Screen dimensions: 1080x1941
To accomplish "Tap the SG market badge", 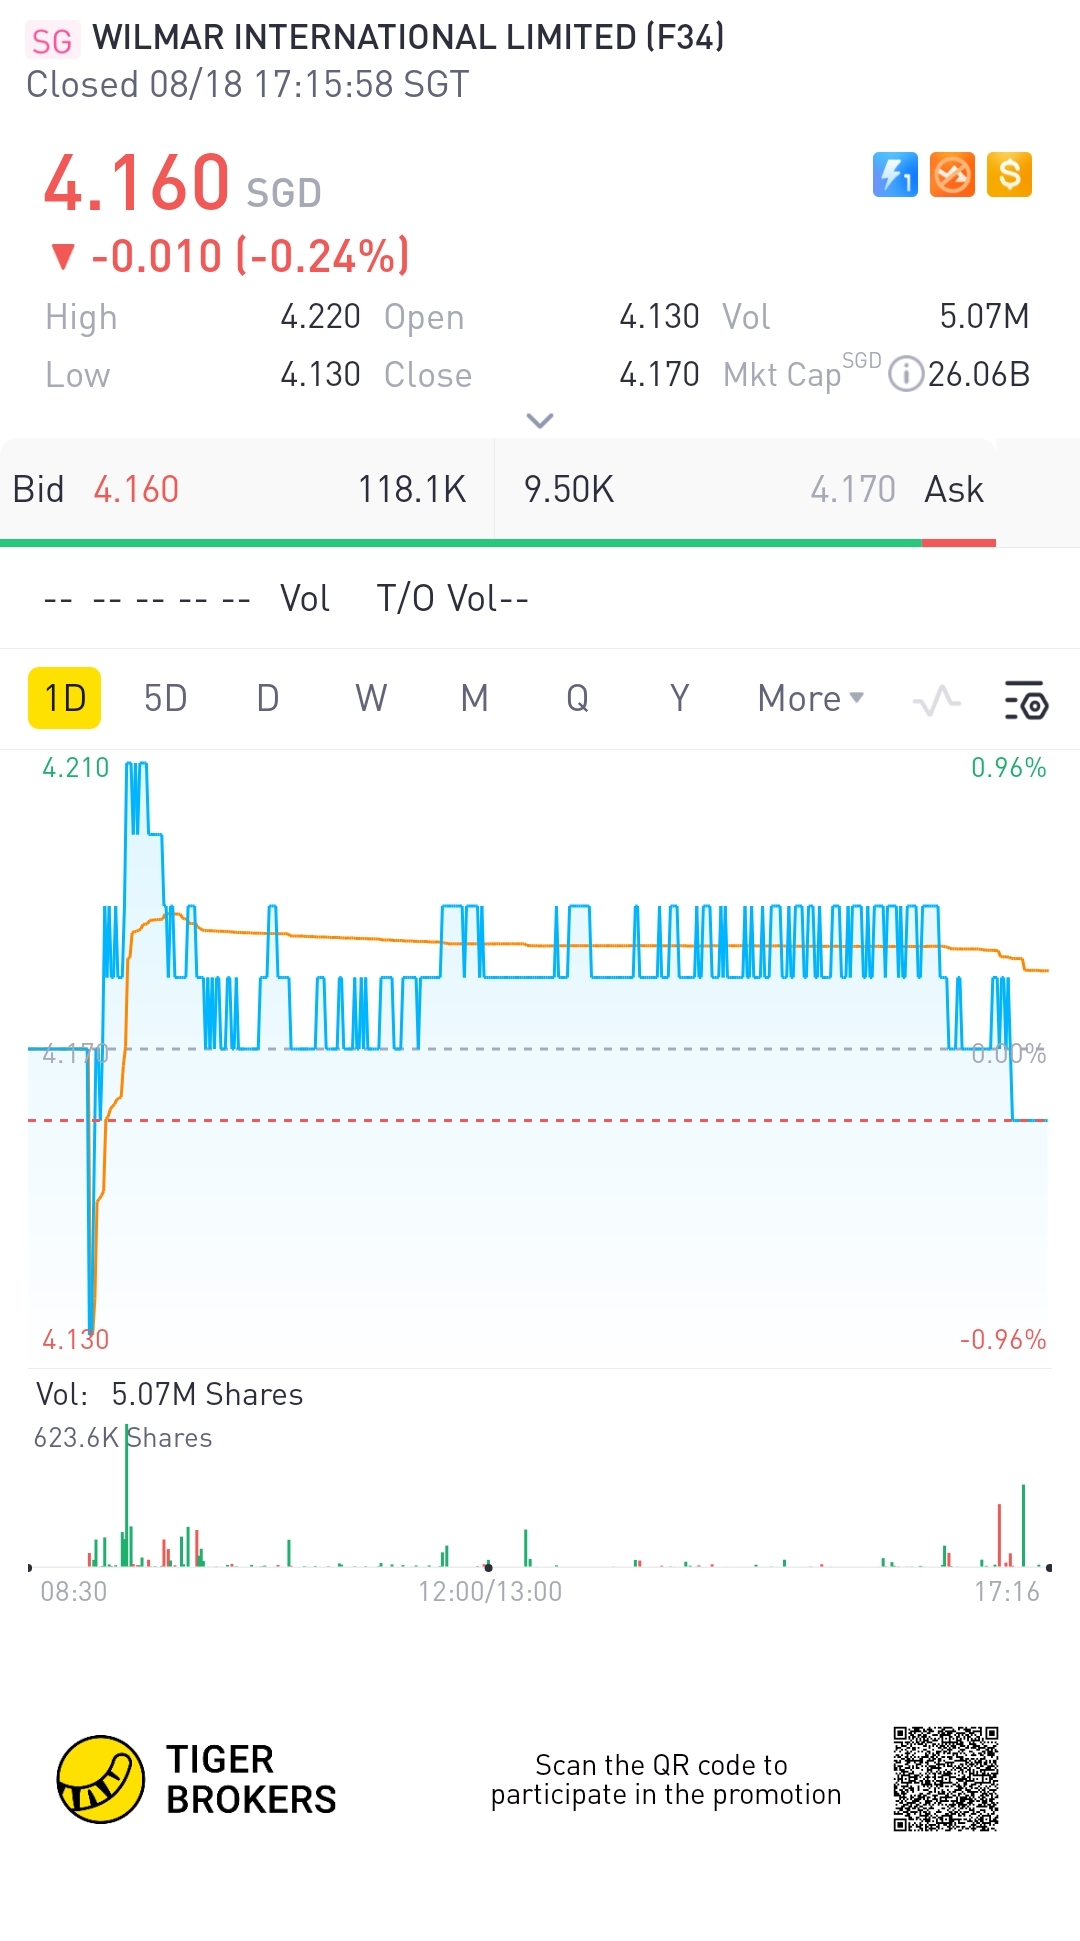I will pos(52,41).
